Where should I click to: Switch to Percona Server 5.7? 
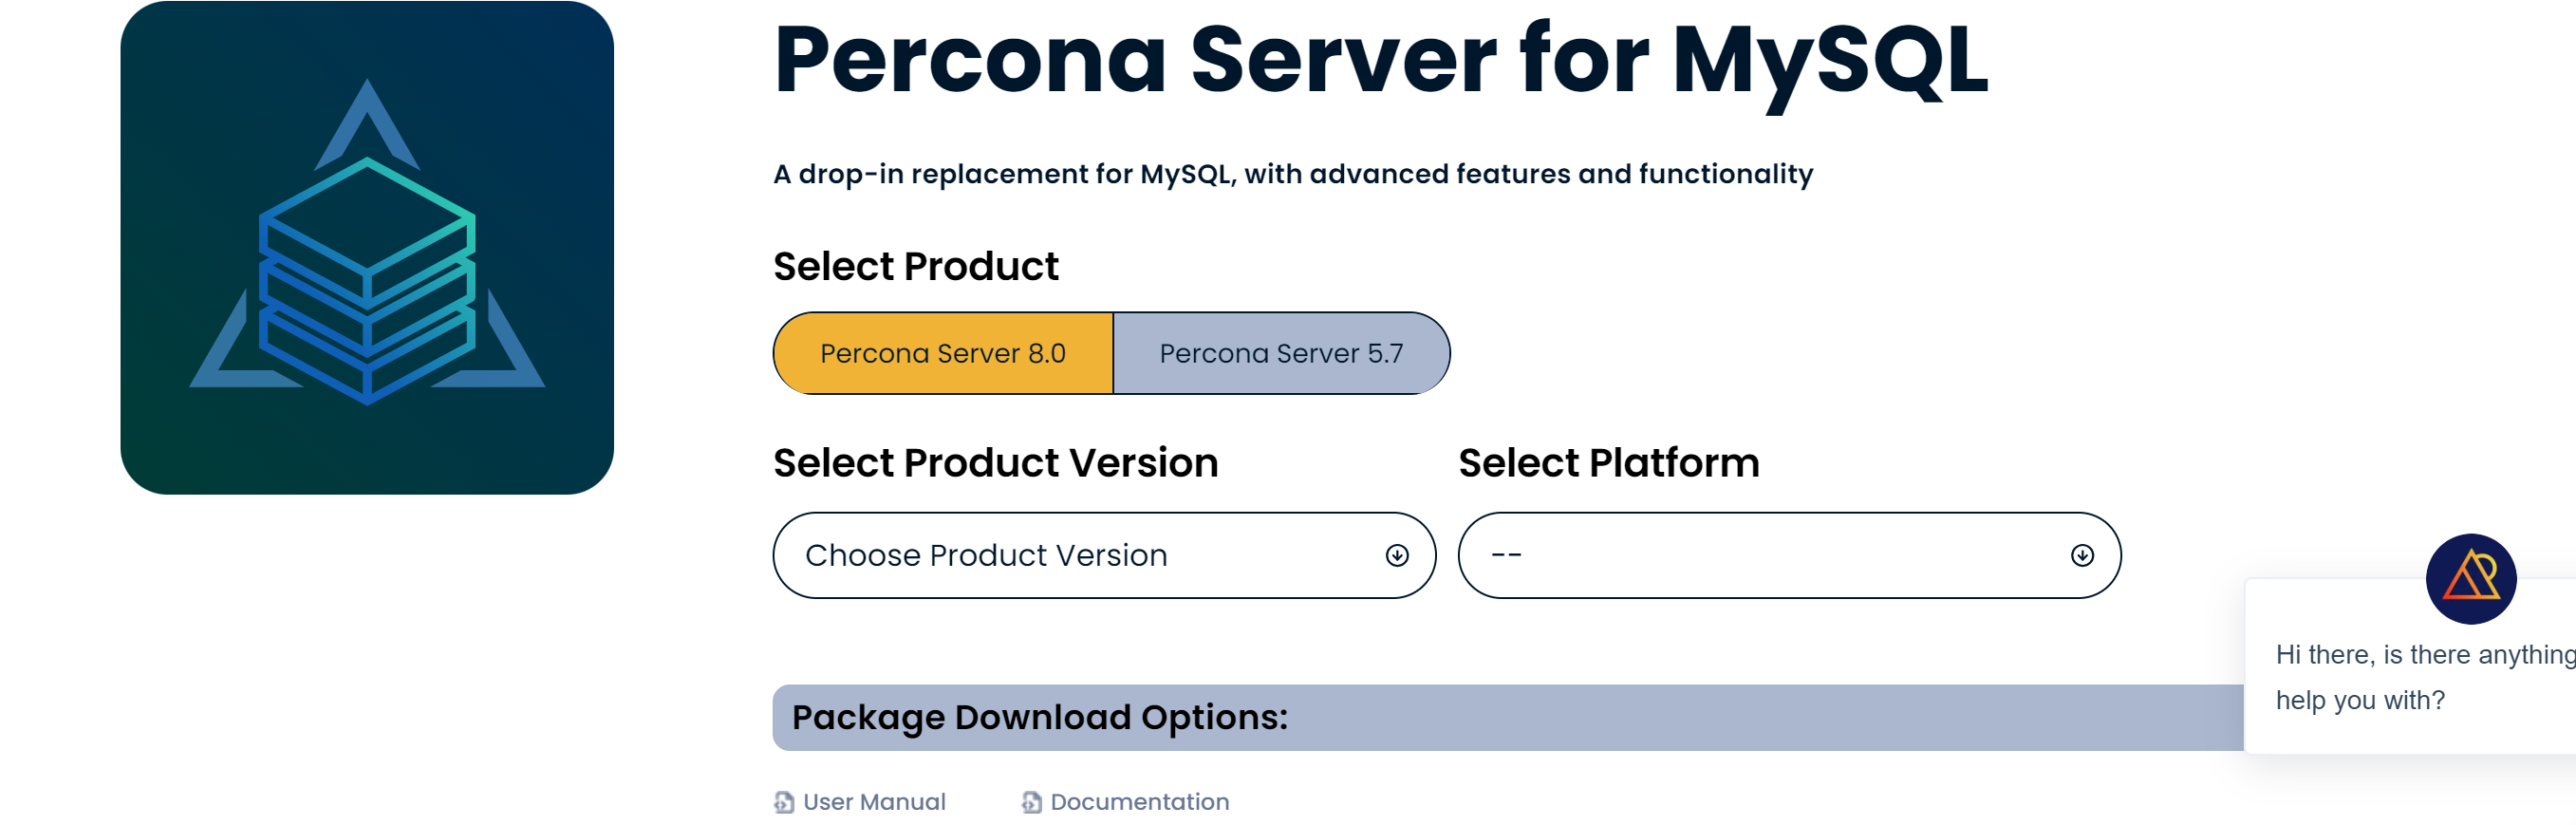coord(1280,353)
